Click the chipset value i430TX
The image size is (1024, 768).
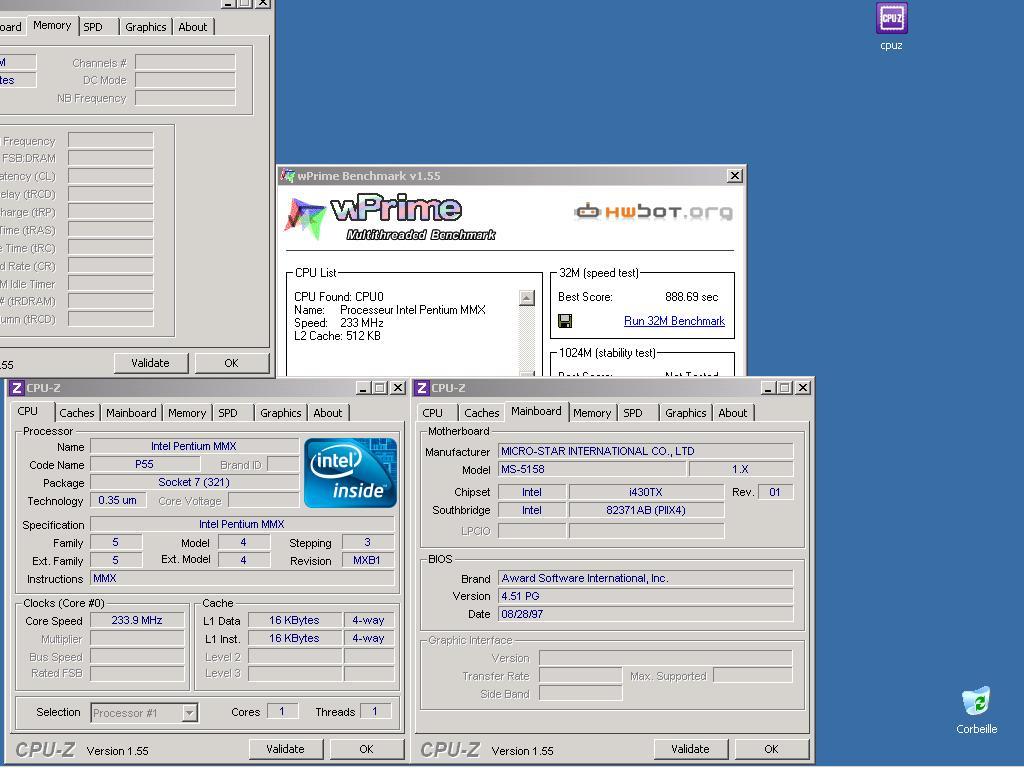click(646, 492)
